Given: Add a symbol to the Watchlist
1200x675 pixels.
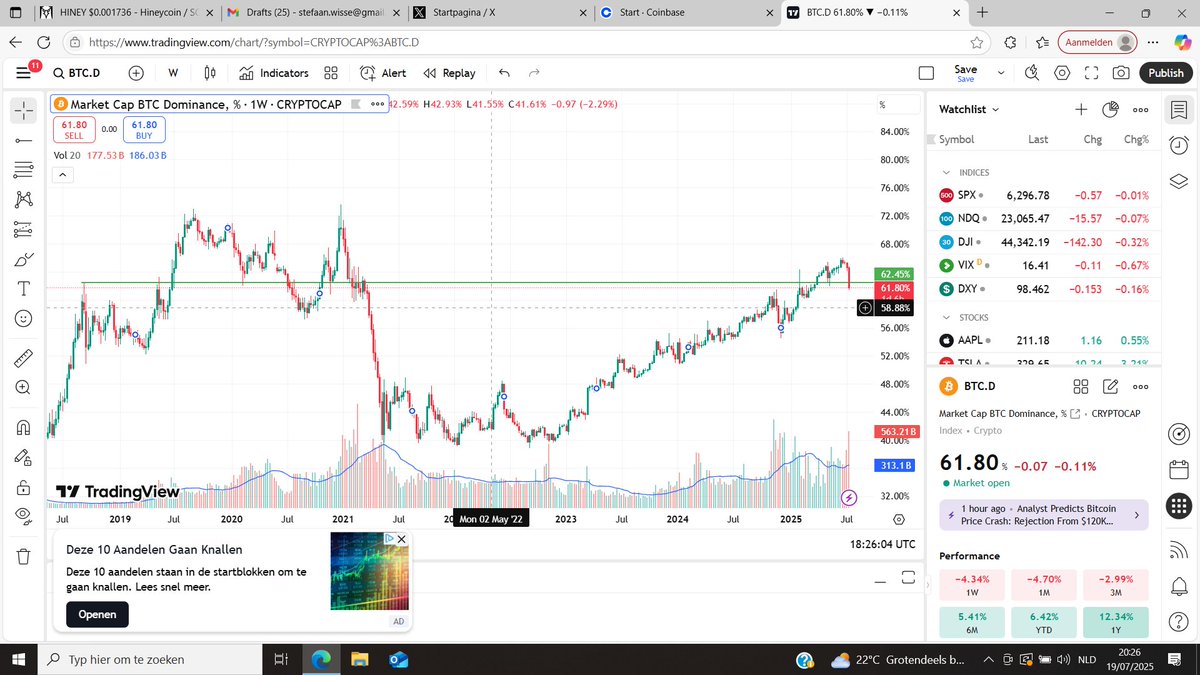Looking at the screenshot, I should [1081, 109].
